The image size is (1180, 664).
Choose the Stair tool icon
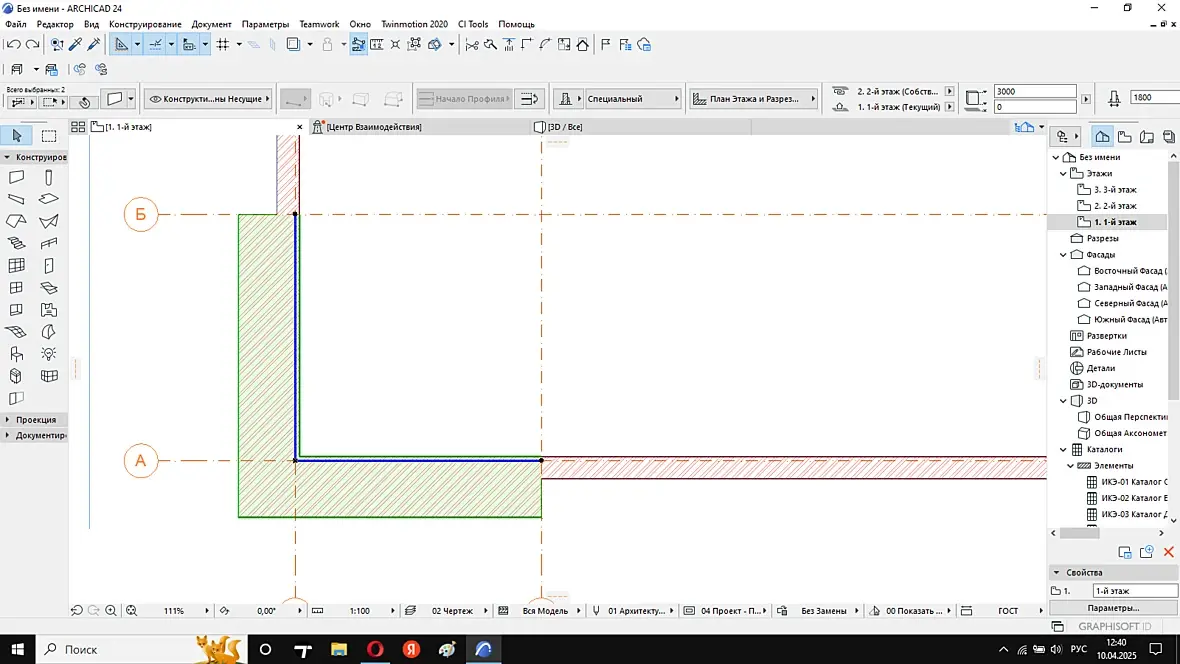(17, 243)
